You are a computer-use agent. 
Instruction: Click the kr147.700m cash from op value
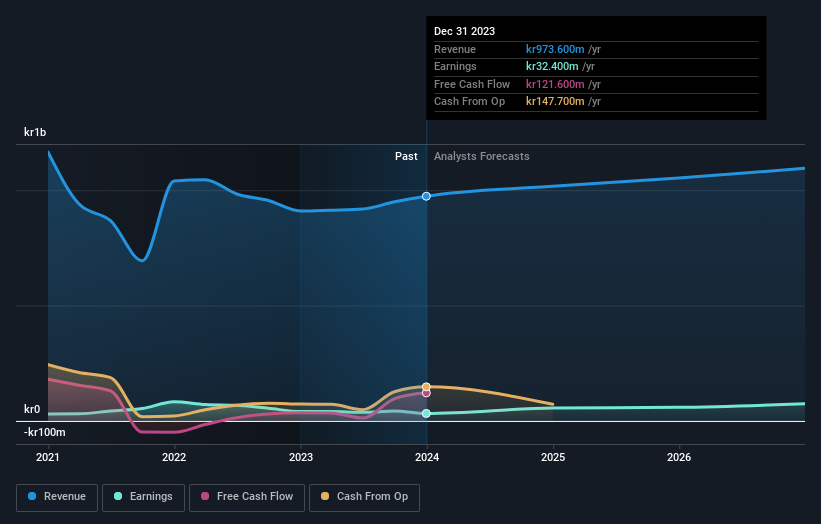tap(555, 102)
